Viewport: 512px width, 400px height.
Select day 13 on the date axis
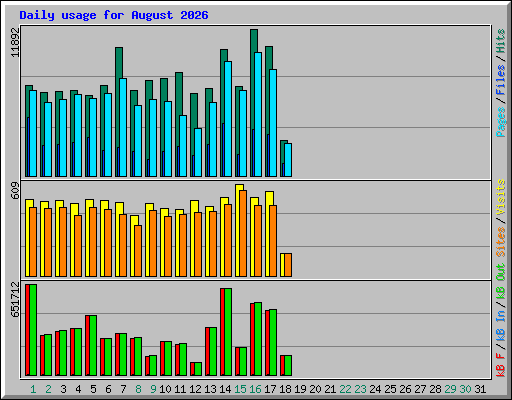pos(210,389)
